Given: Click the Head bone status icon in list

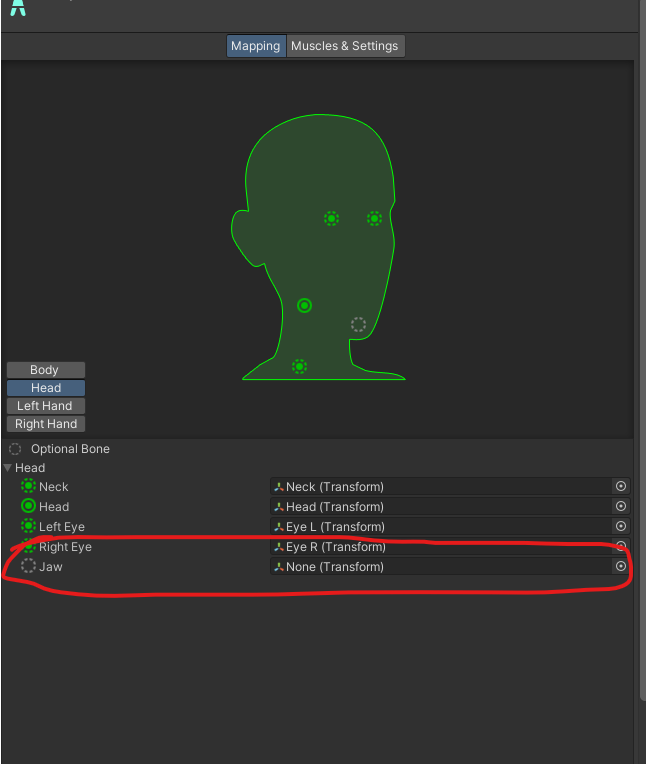Looking at the screenshot, I should [x=28, y=506].
